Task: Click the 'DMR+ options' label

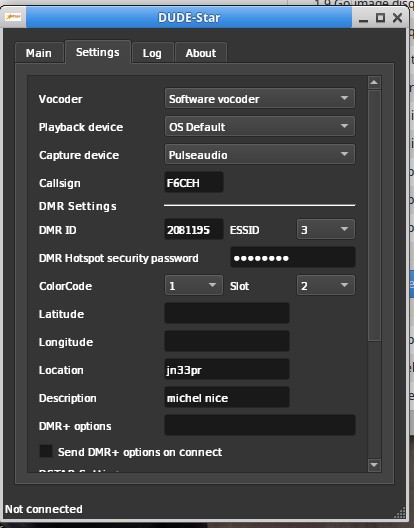Action: [x=75, y=426]
